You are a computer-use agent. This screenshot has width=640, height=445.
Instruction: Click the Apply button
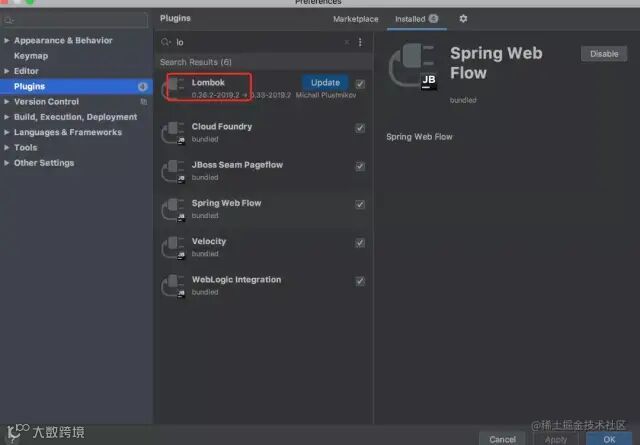(556, 439)
